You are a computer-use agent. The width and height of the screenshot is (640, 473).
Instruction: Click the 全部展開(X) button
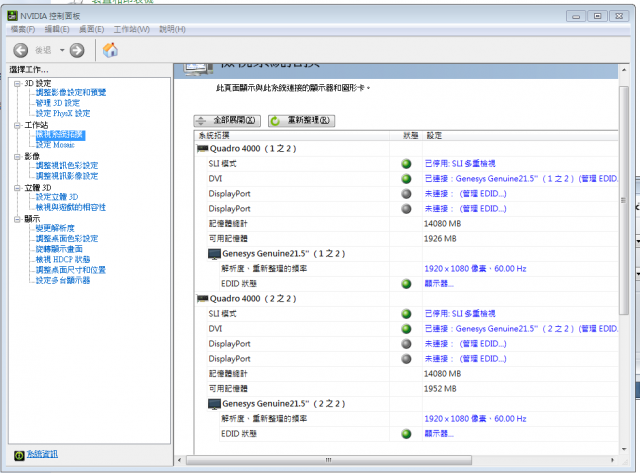[227, 121]
